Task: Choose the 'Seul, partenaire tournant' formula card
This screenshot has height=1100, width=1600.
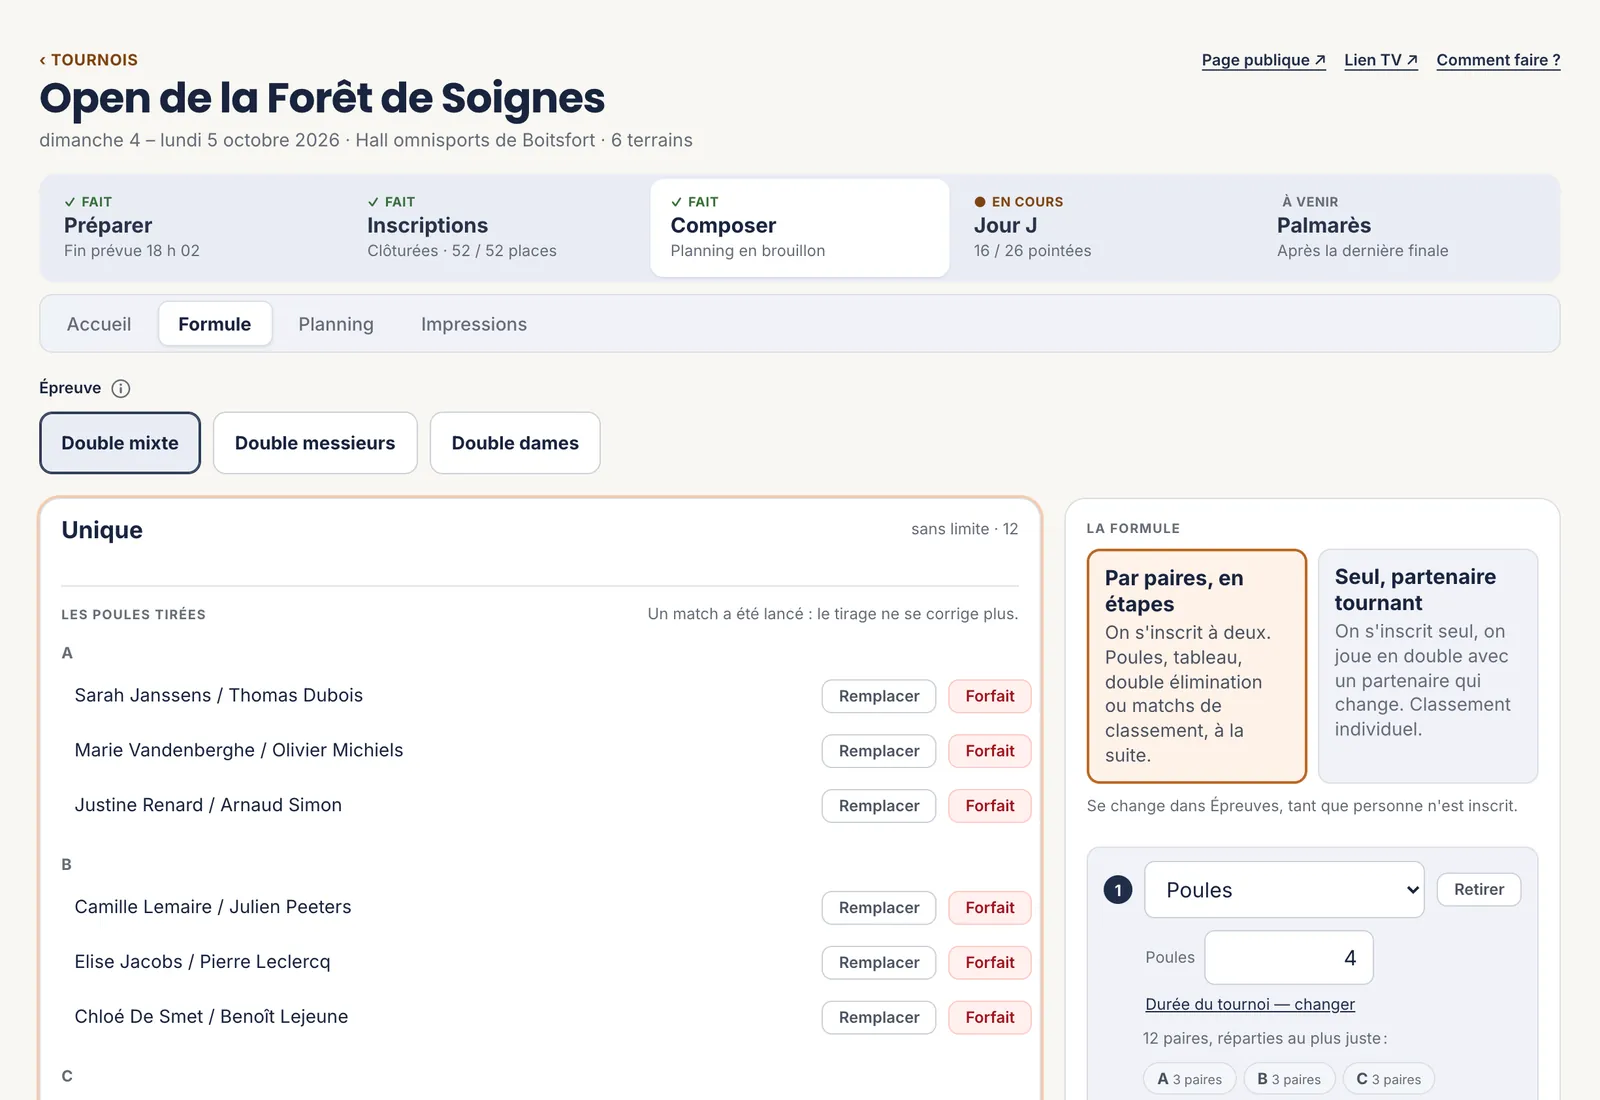Action: [1428, 666]
